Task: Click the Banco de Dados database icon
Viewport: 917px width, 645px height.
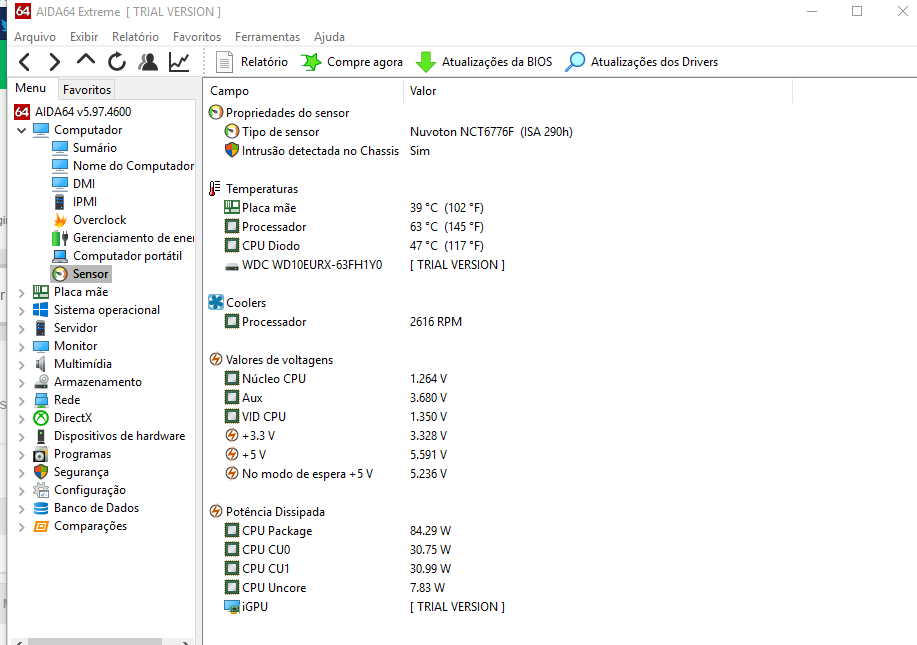Action: pyautogui.click(x=41, y=508)
